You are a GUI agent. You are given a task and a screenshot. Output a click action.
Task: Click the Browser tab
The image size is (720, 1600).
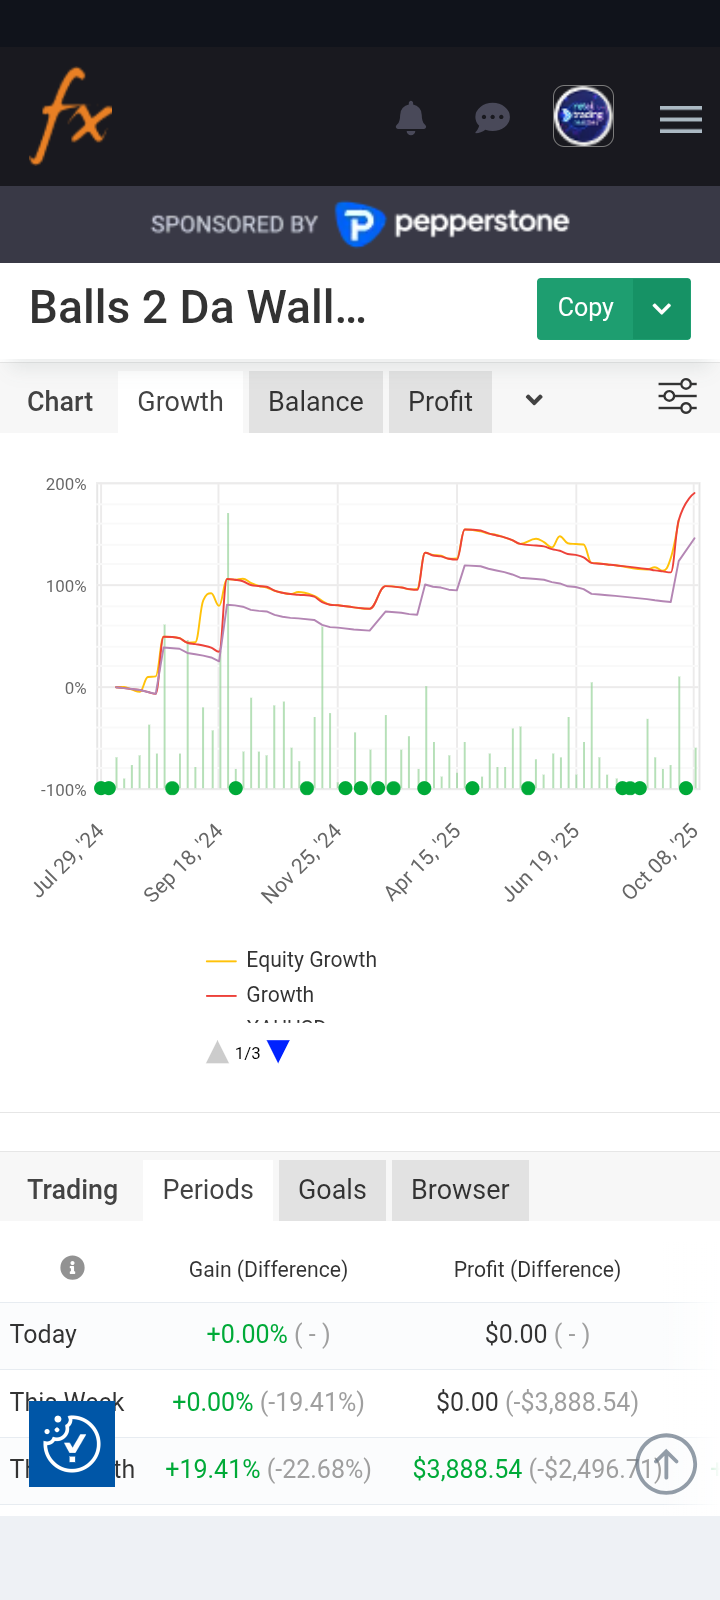tap(460, 1190)
